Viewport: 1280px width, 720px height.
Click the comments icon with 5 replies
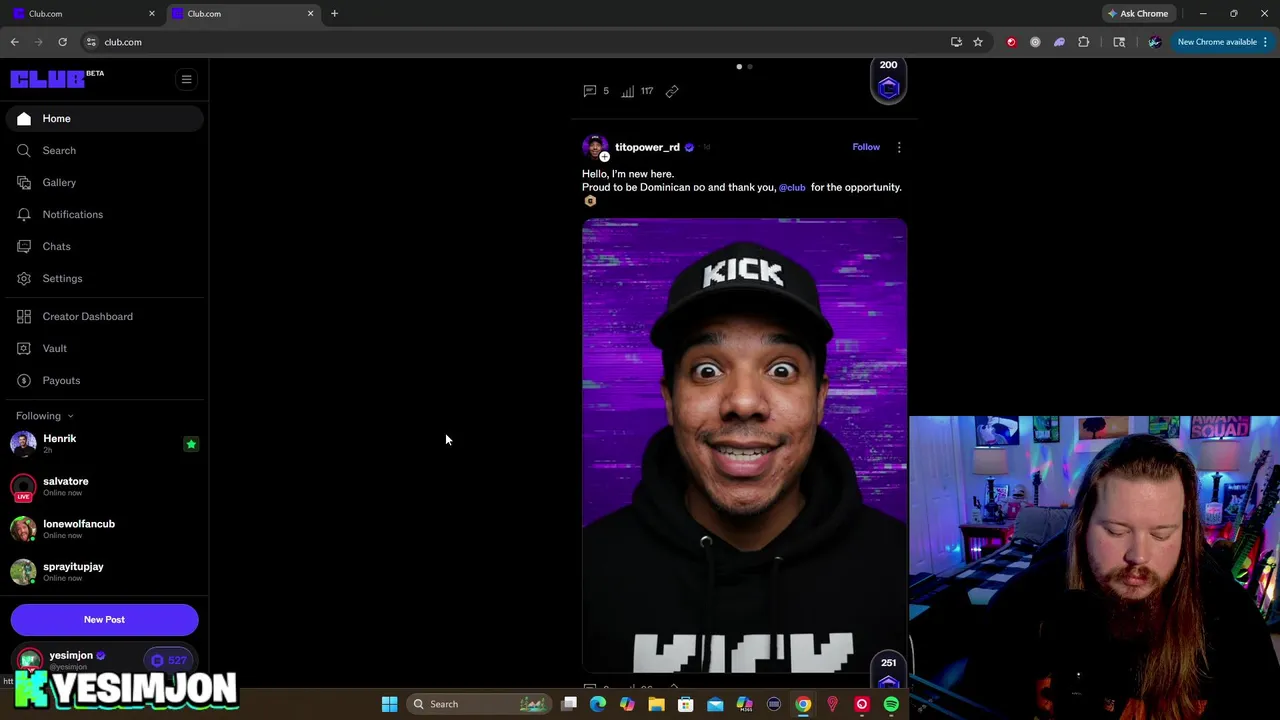[590, 91]
